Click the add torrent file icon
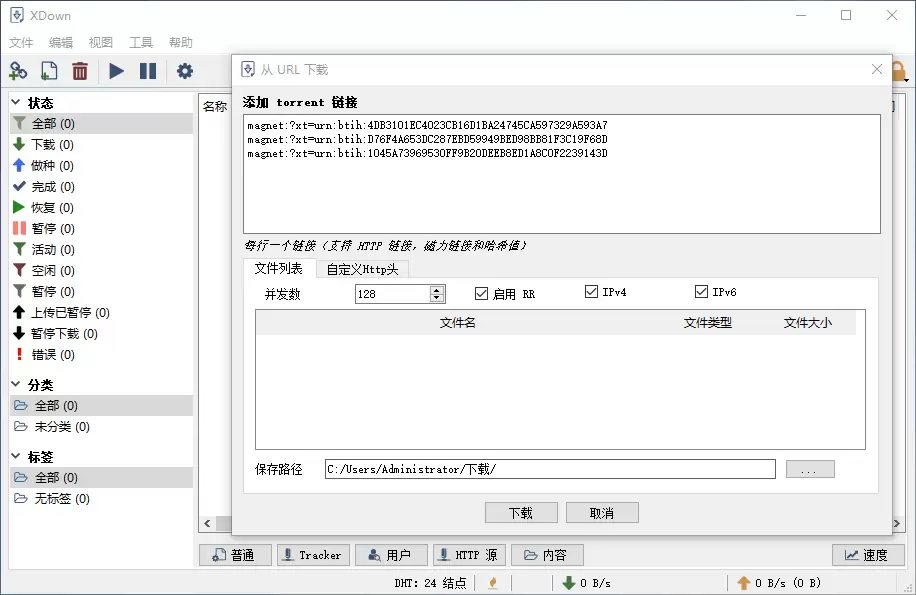This screenshot has width=916, height=595. point(49,71)
